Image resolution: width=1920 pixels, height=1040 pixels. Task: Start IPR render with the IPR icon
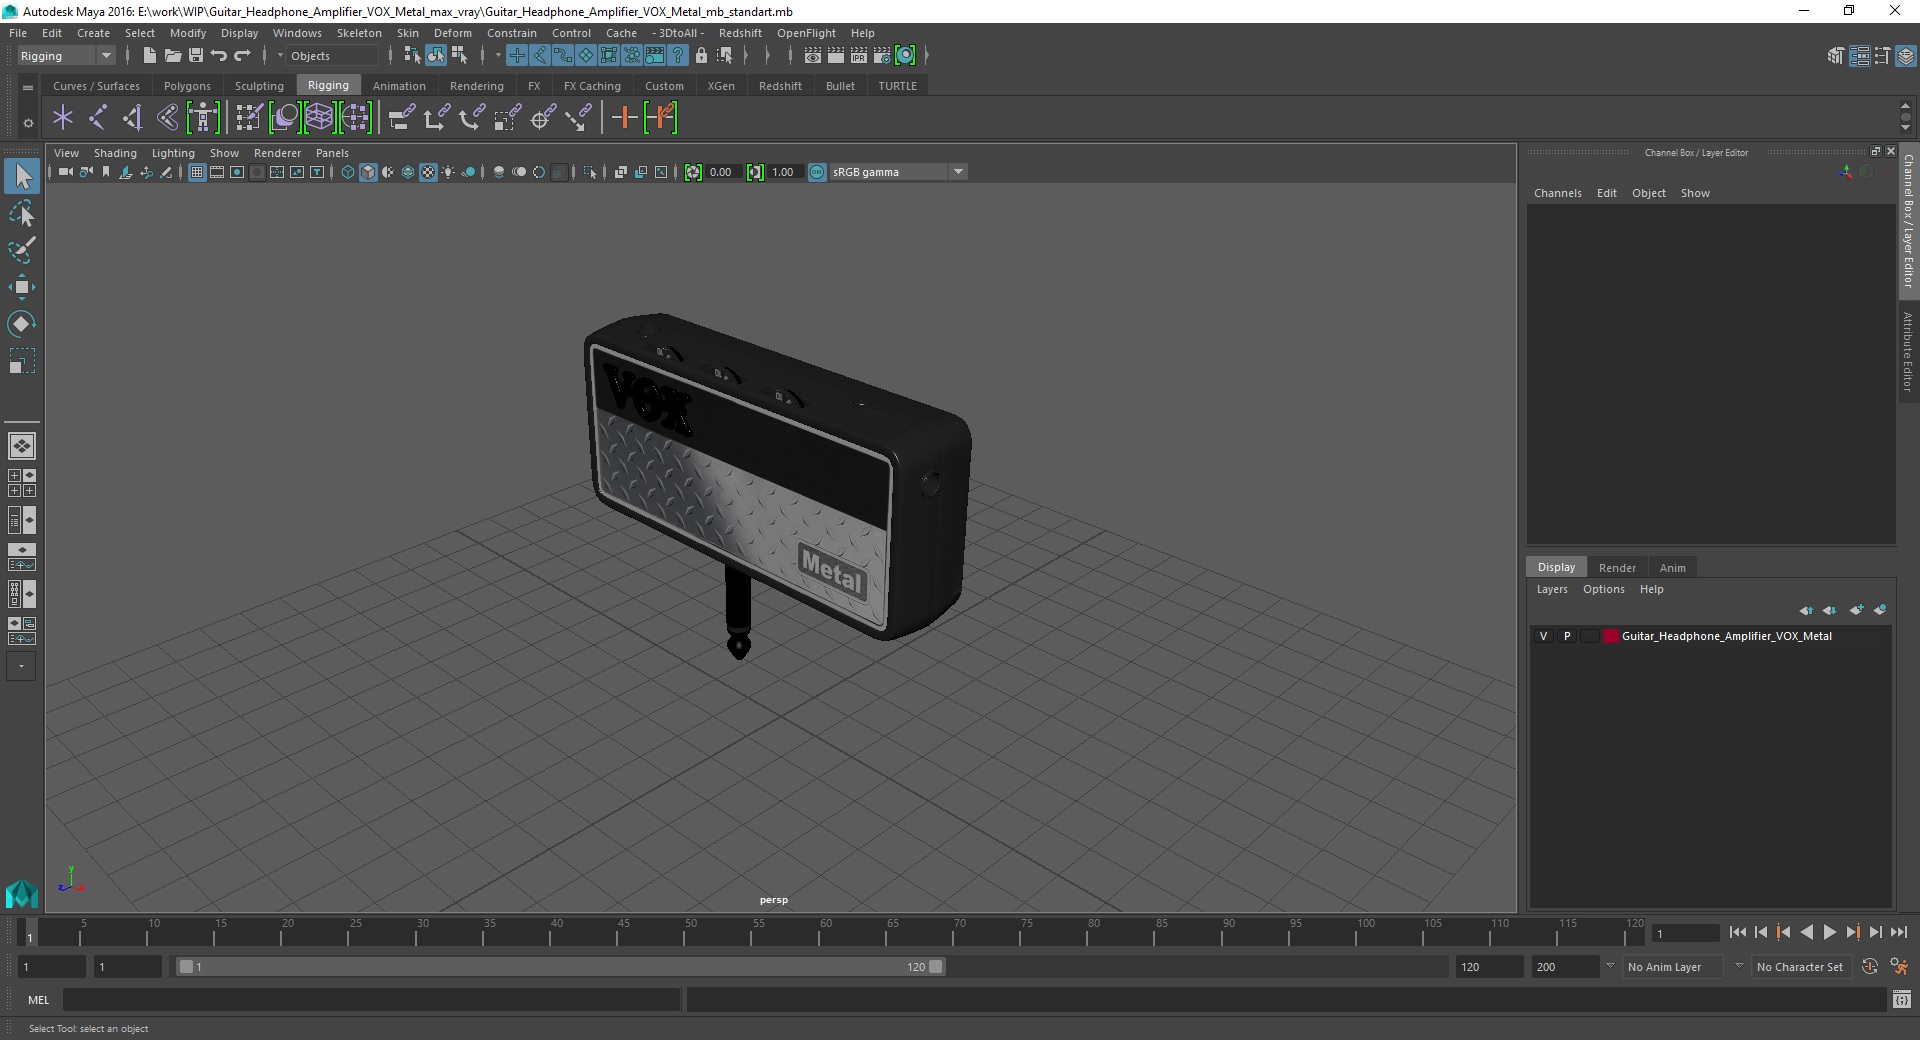859,56
